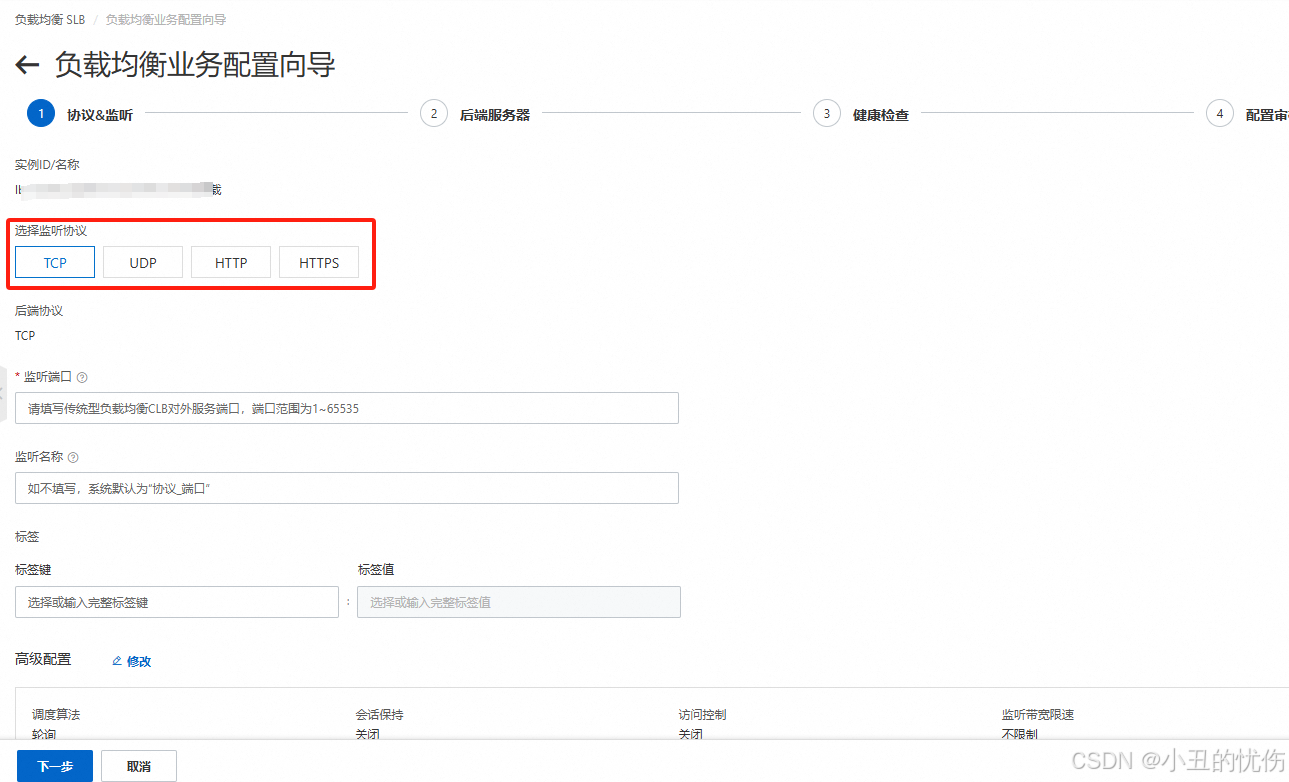Click the 取消 button
This screenshot has width=1289, height=782.
click(x=139, y=766)
